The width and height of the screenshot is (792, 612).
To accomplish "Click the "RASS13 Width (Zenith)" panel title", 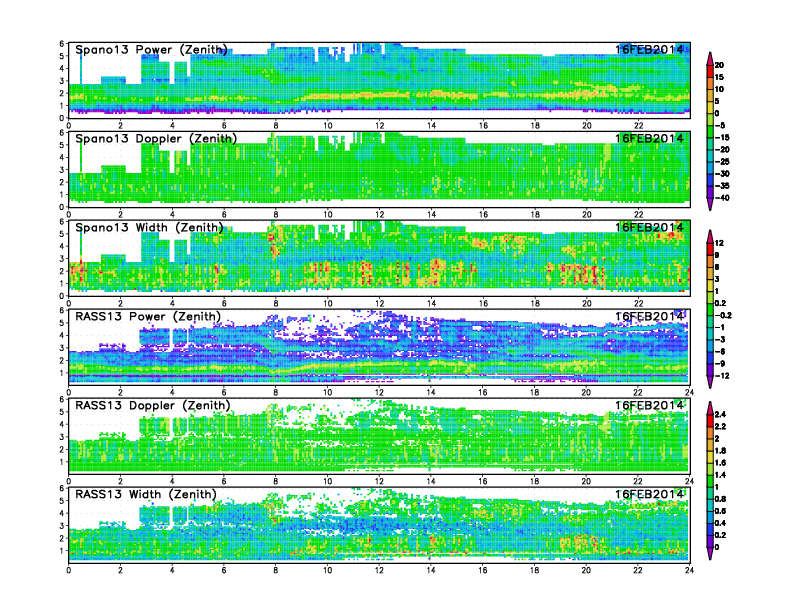I will tap(146, 494).
